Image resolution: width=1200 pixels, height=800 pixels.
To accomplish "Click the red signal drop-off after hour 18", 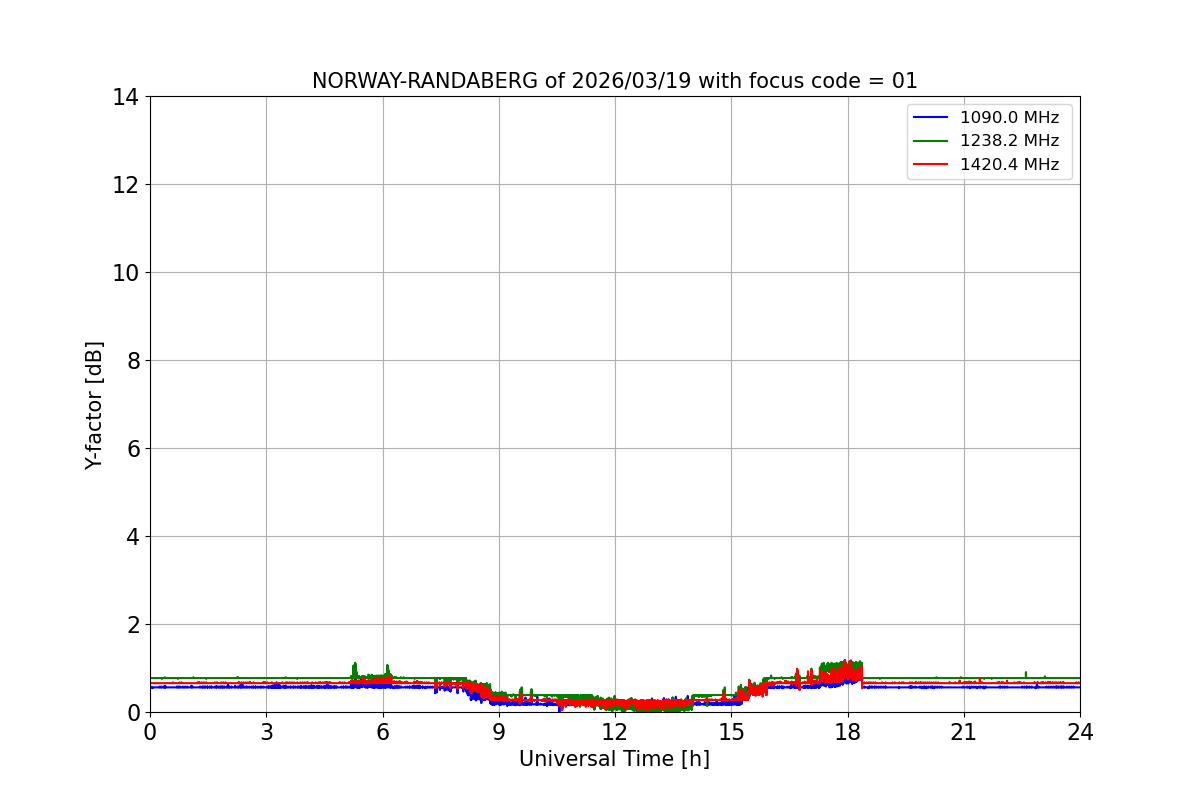I will (x=862, y=675).
